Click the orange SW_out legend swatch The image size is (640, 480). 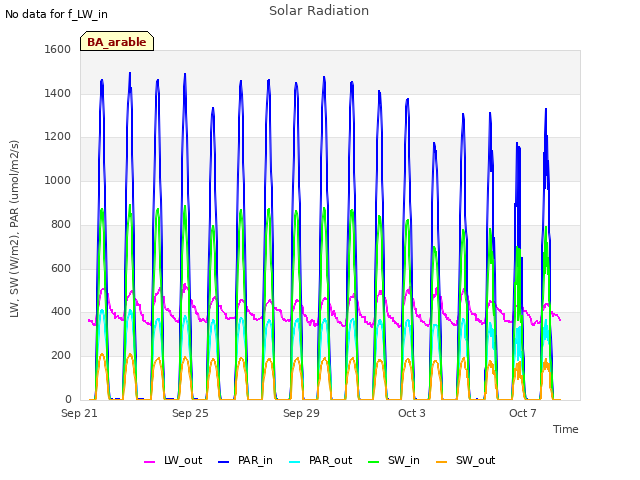[x=442, y=462]
